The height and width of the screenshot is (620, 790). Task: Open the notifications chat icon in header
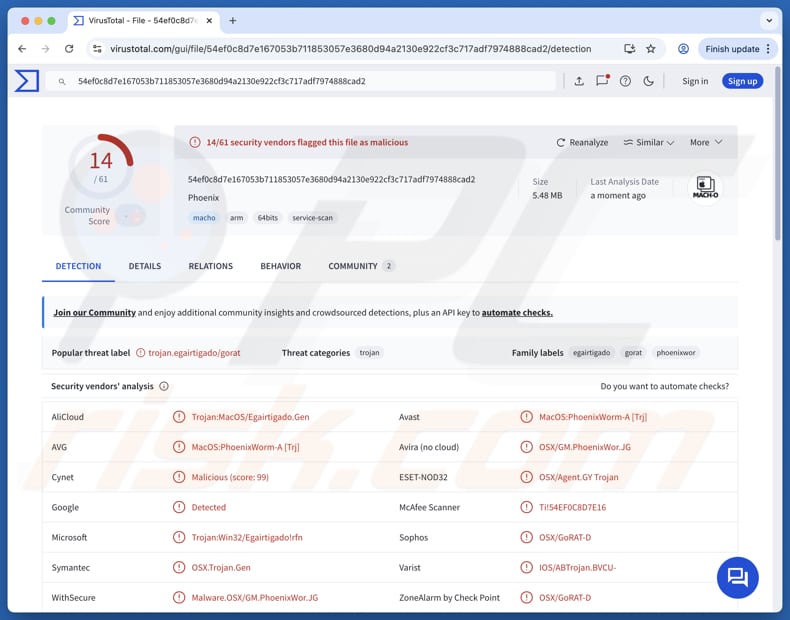point(602,81)
